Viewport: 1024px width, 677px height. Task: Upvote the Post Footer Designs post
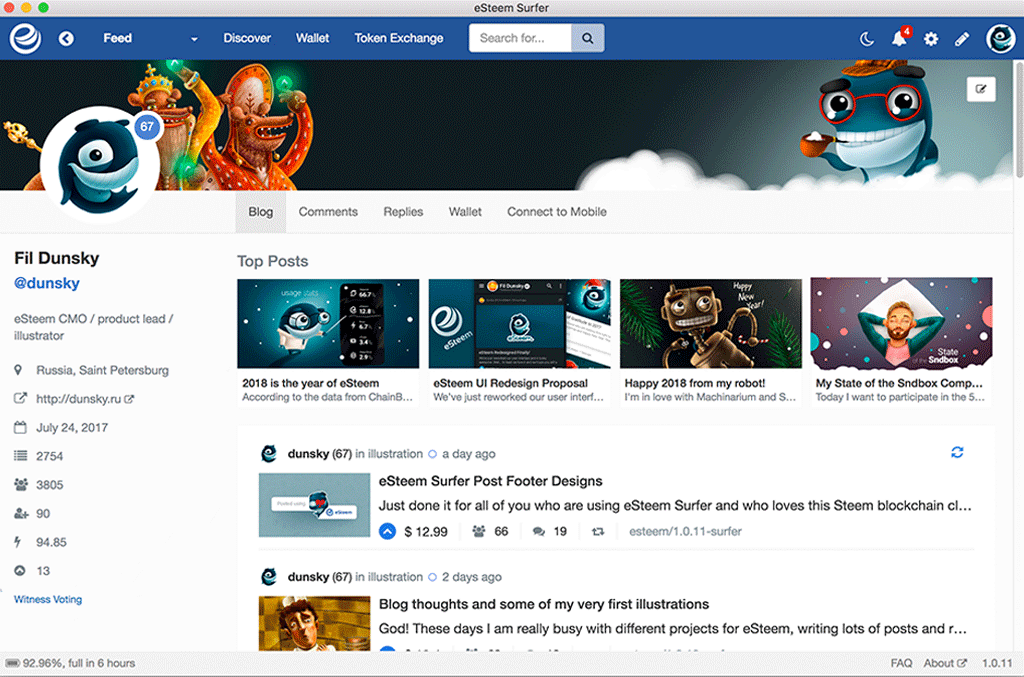coord(387,531)
